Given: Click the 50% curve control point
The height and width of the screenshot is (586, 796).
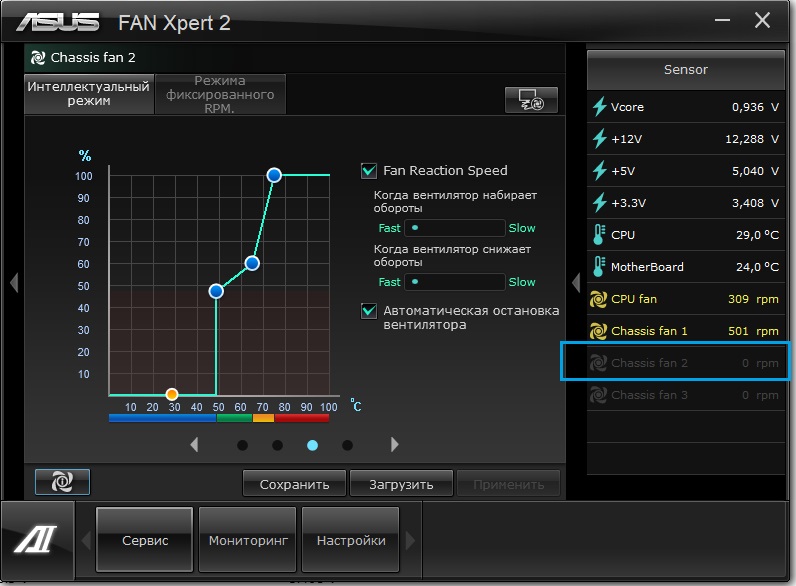Looking at the screenshot, I should tap(216, 291).
